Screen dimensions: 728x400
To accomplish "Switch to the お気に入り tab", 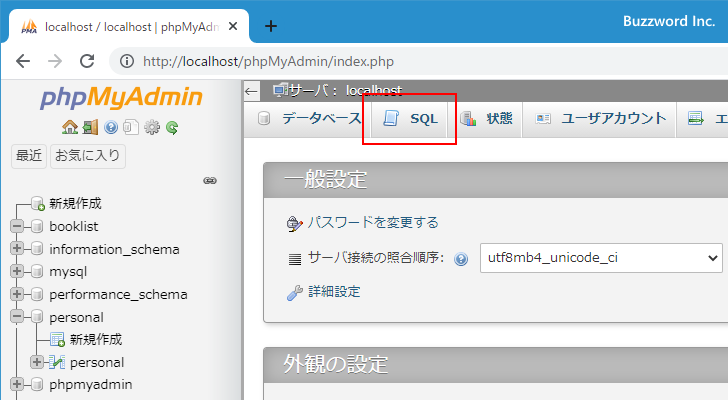I will point(87,155).
